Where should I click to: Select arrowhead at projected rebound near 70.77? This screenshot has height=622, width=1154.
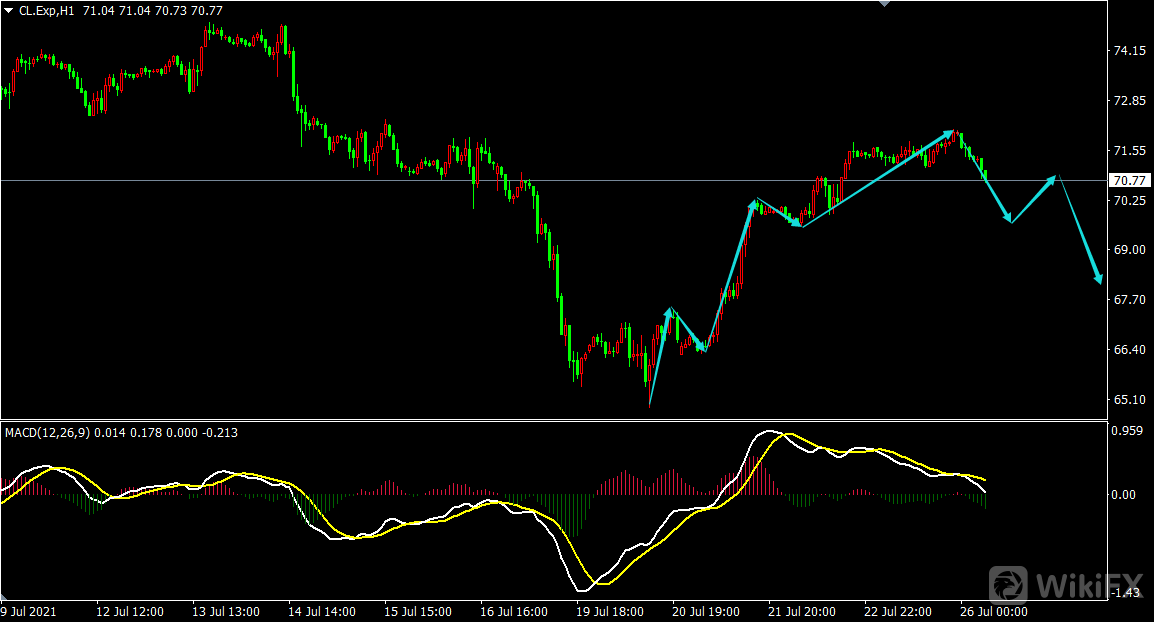point(1051,179)
